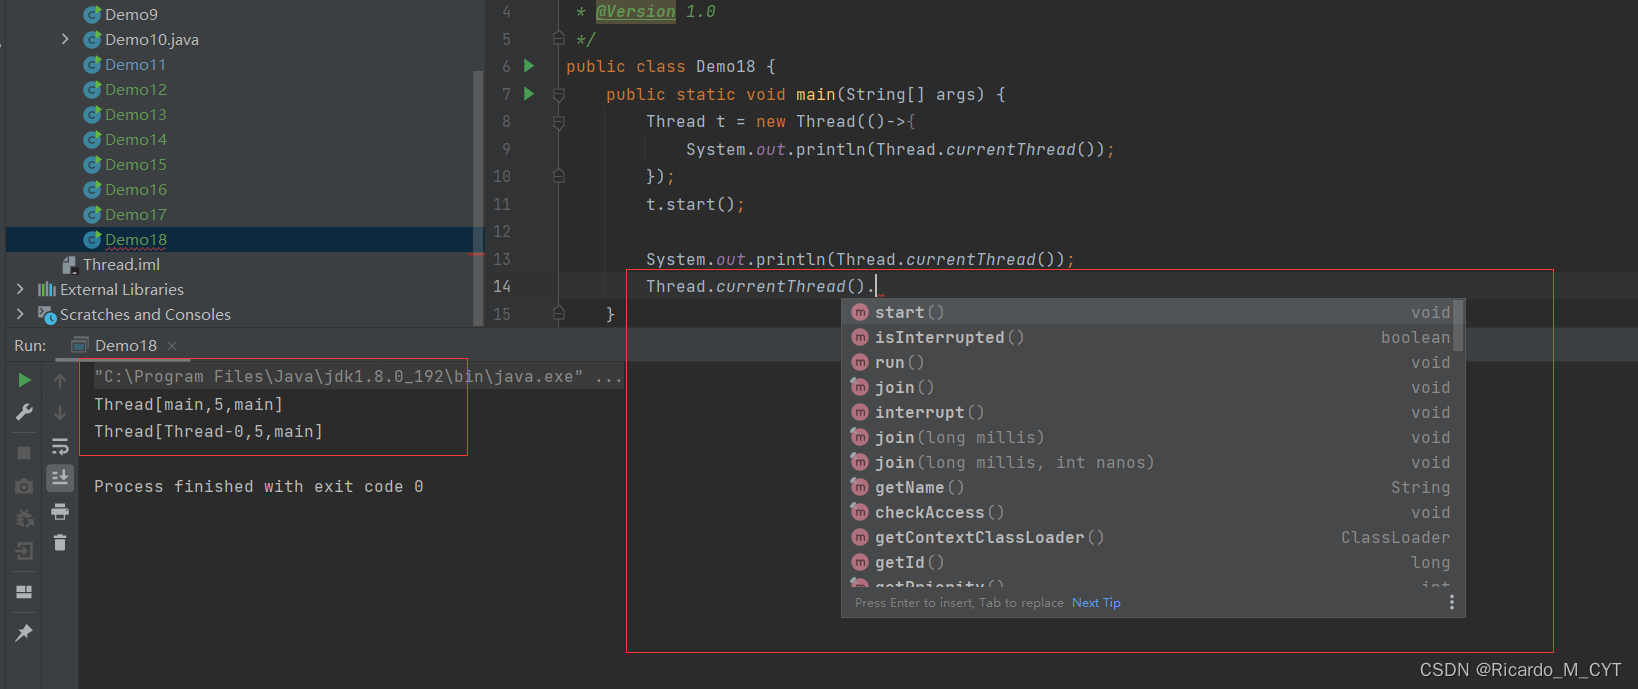Click Thread[Thread-0,5,main] output line
1638x689 pixels.
(208, 431)
